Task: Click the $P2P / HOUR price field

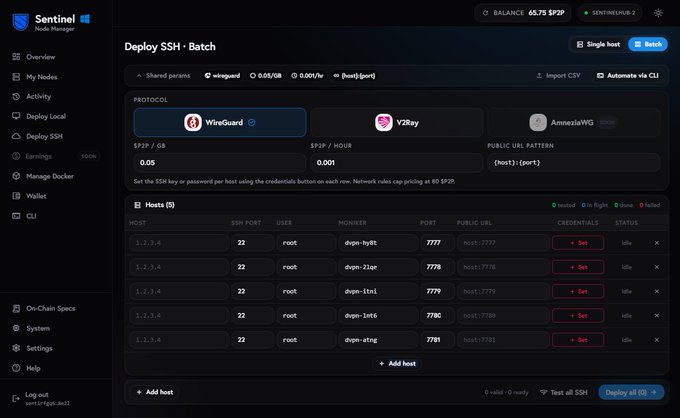Action: point(396,163)
